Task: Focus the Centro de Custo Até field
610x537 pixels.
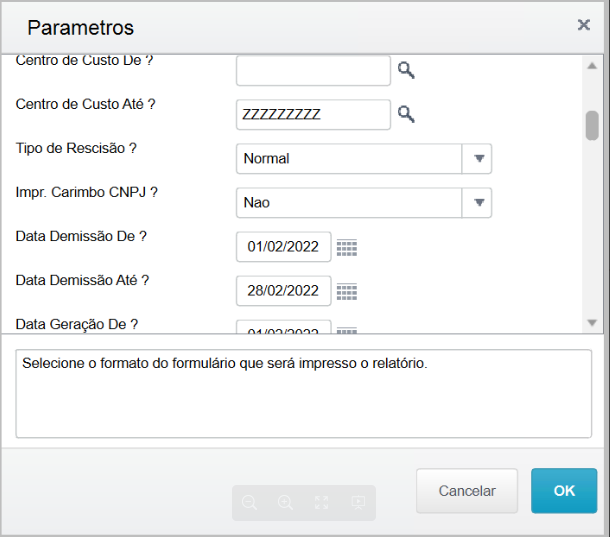Action: 313,114
